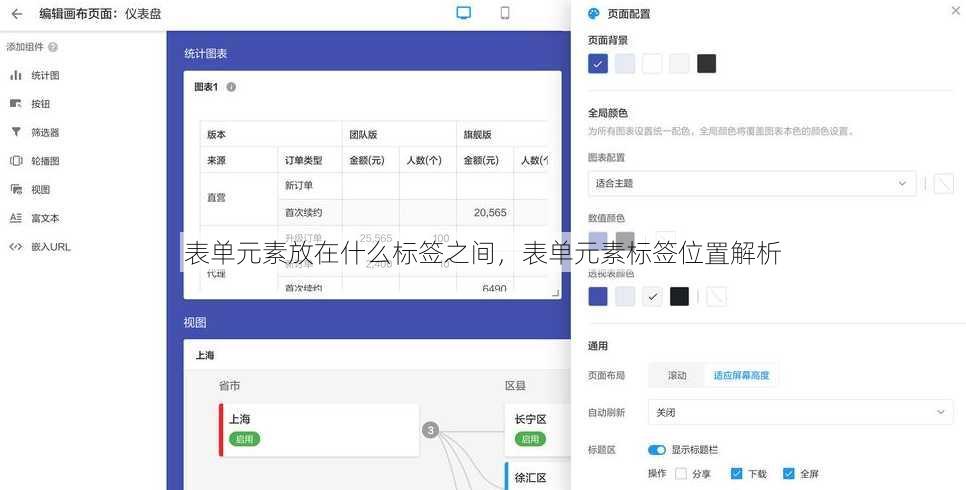This screenshot has height=490, width=966.
Task: Click the 徐汇区 district card
Action: (537, 476)
